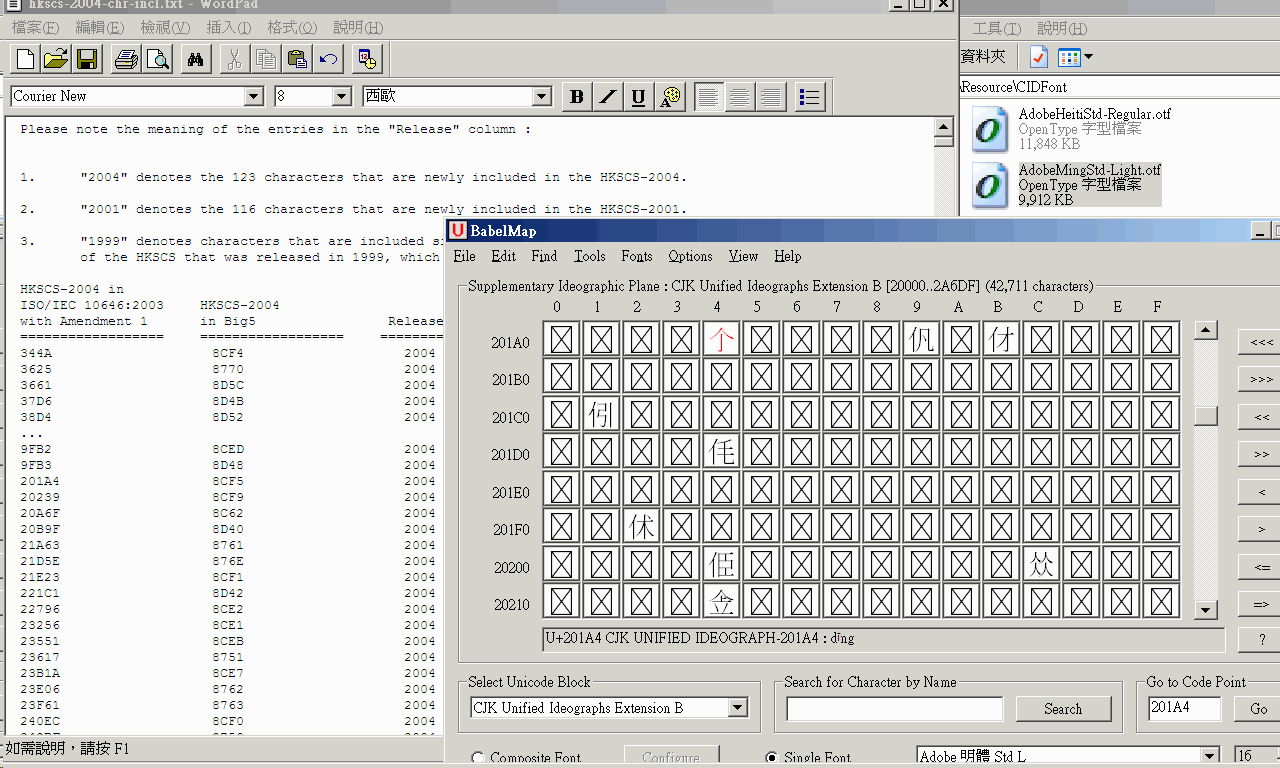Screen dimensions: 1280x768
Task: Expand the font size dropdown
Action: 342,97
